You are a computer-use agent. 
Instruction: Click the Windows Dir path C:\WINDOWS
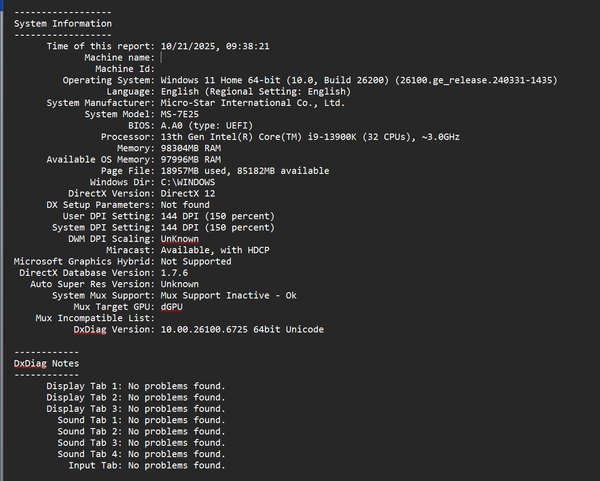190,182
